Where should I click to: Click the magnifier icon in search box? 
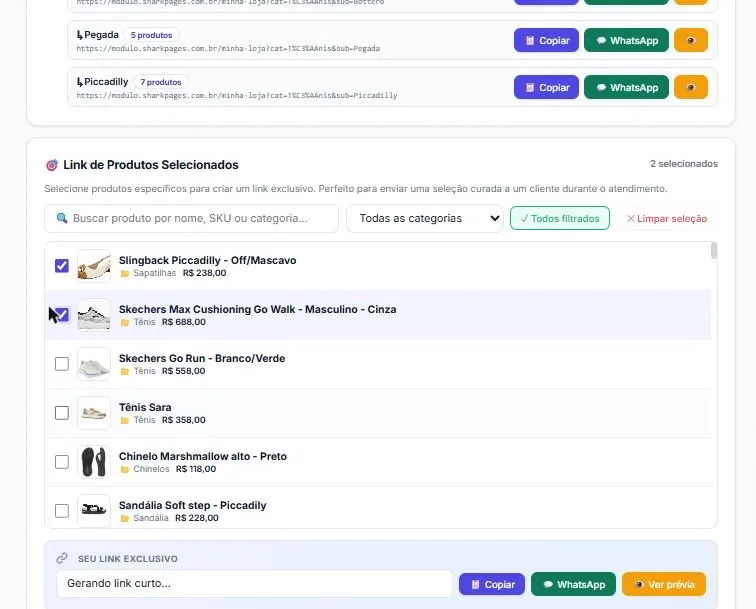point(62,218)
